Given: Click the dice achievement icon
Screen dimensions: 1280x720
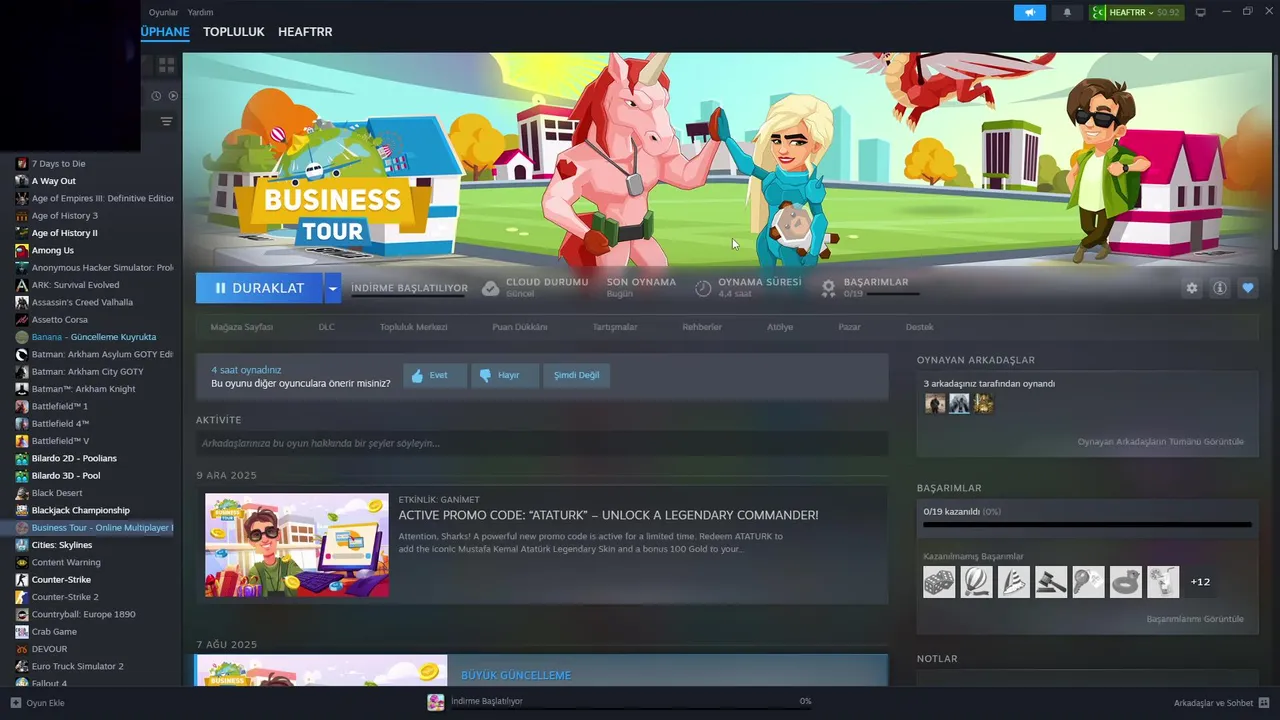Looking at the screenshot, I should 939,582.
